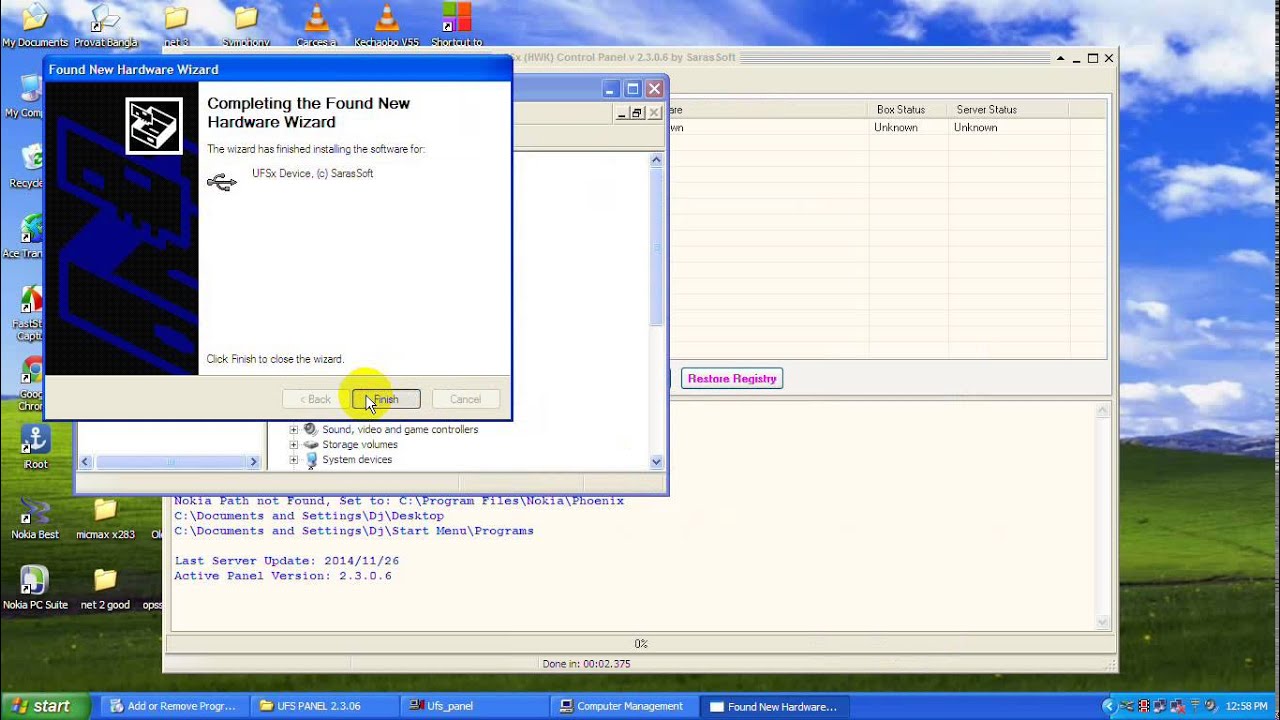Image resolution: width=1280 pixels, height=720 pixels.
Task: Select Sound, video and game controllers item
Action: [400, 429]
